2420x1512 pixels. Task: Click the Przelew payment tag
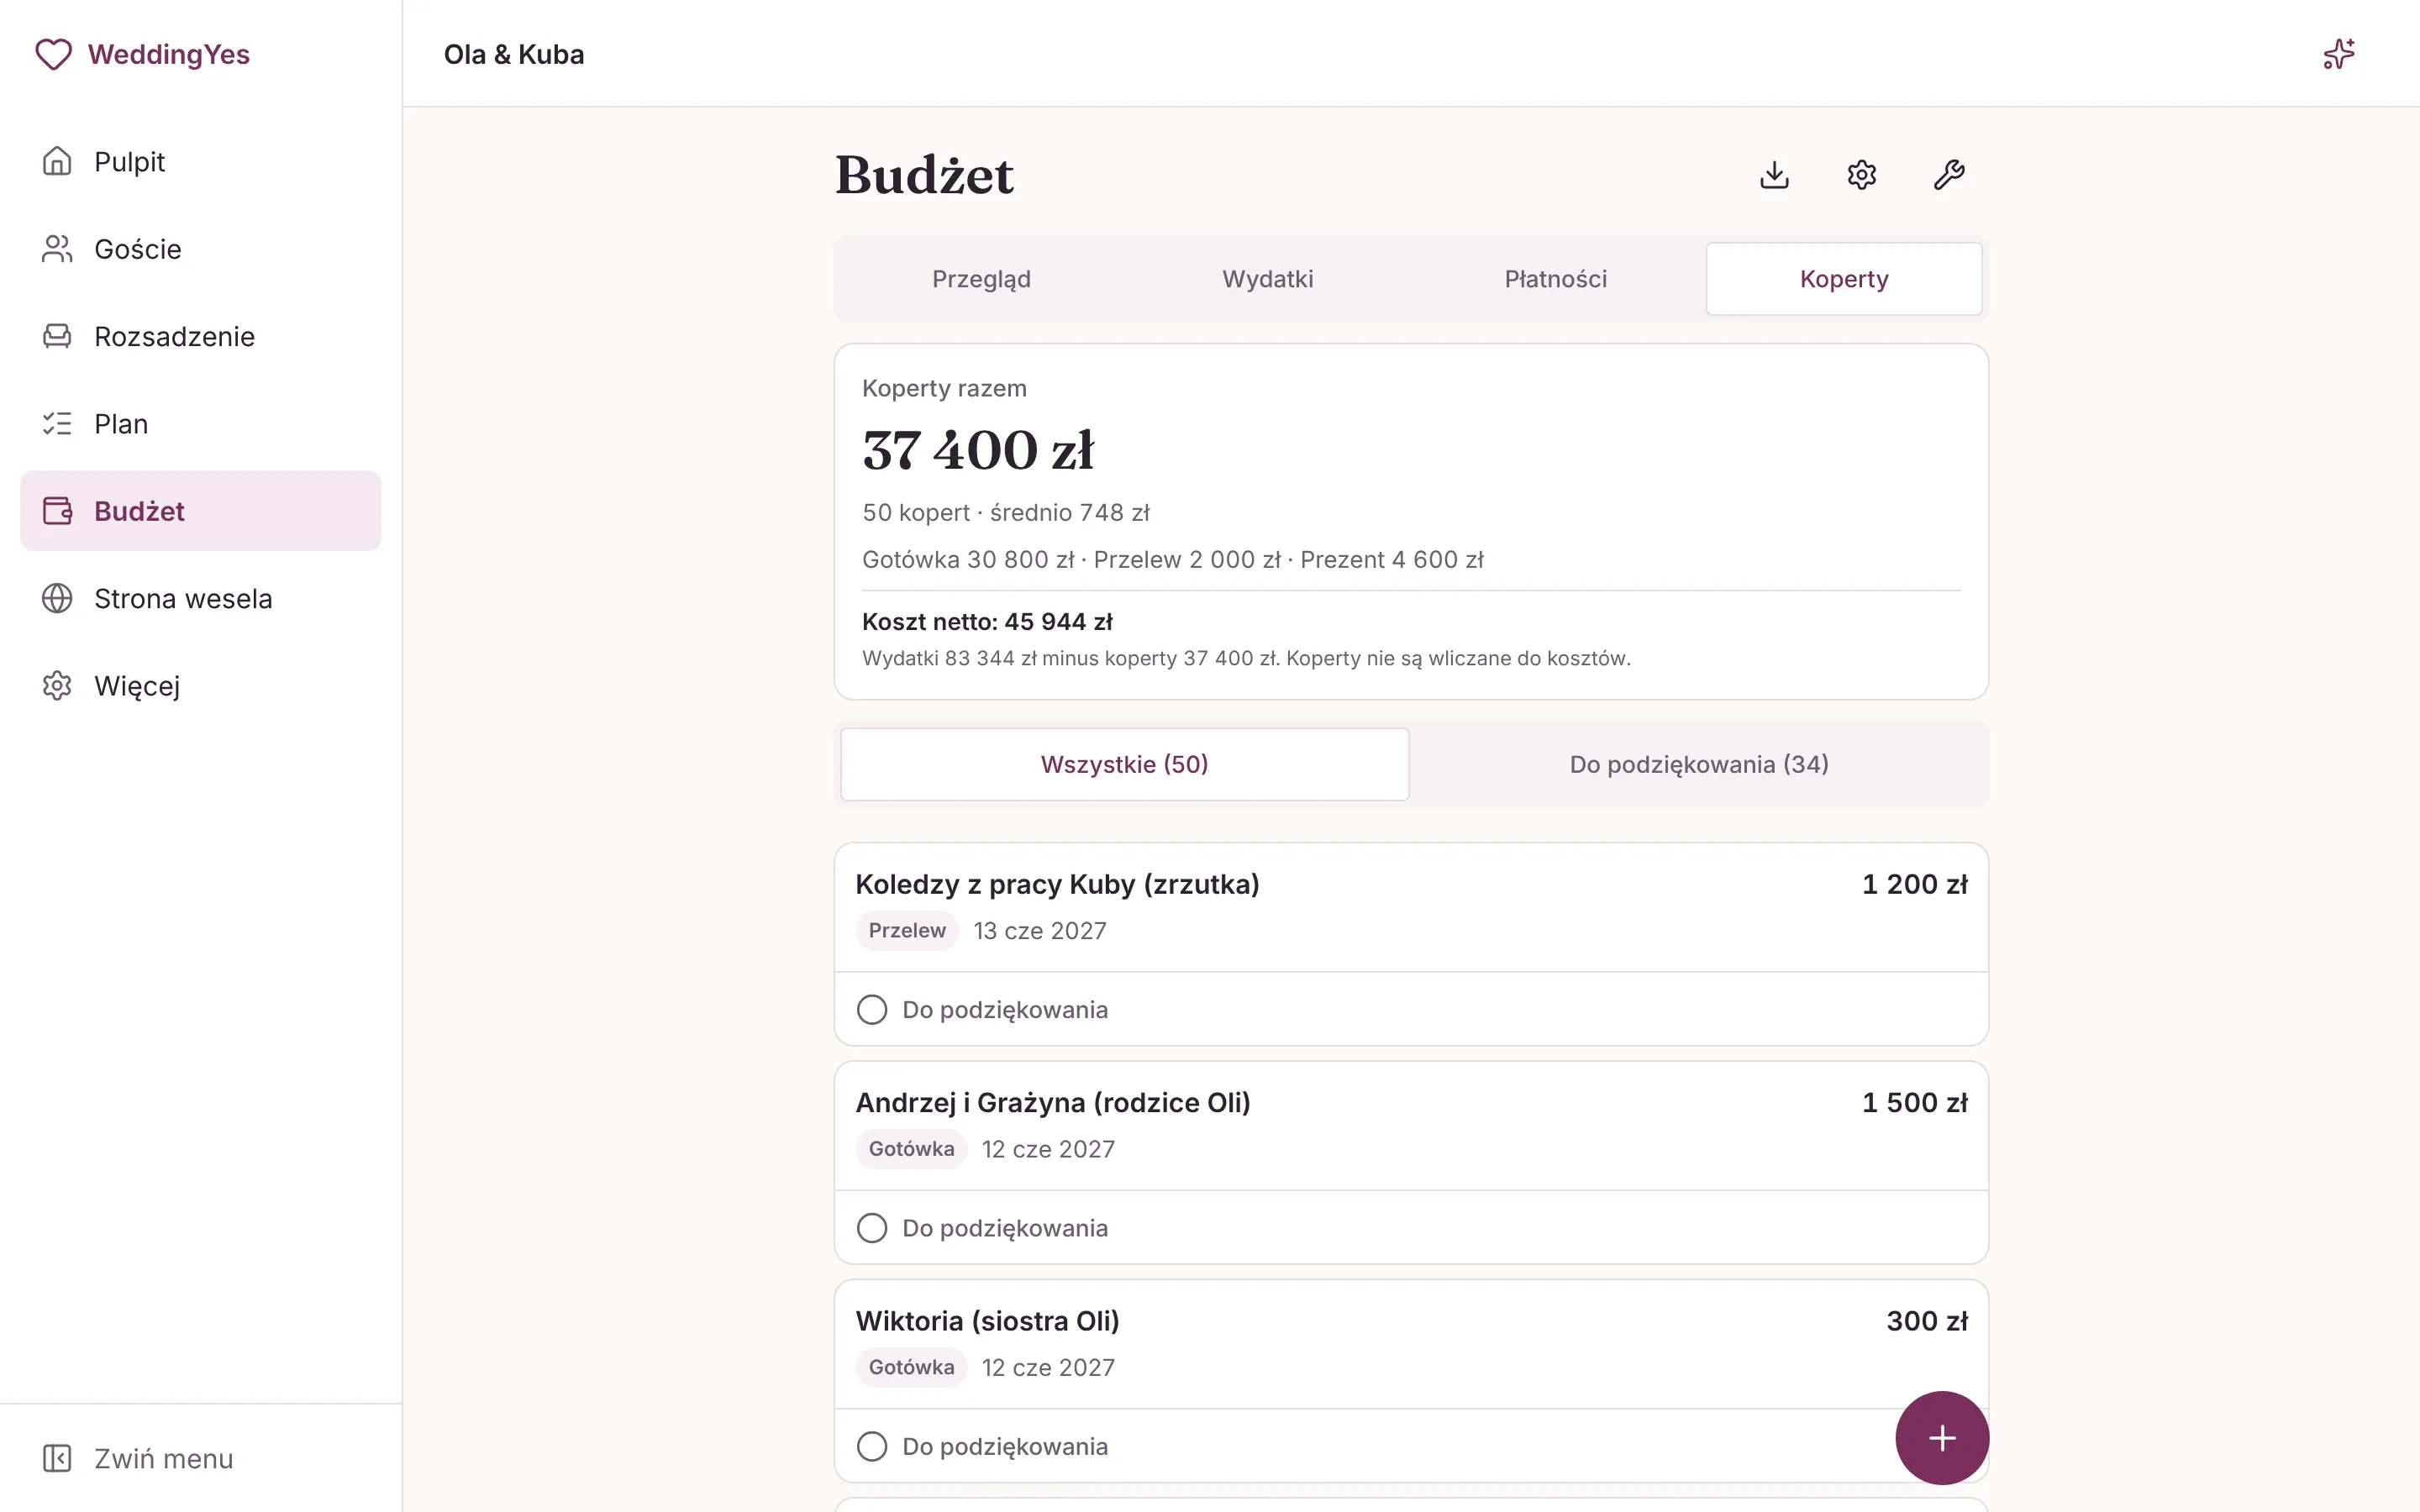coord(907,931)
